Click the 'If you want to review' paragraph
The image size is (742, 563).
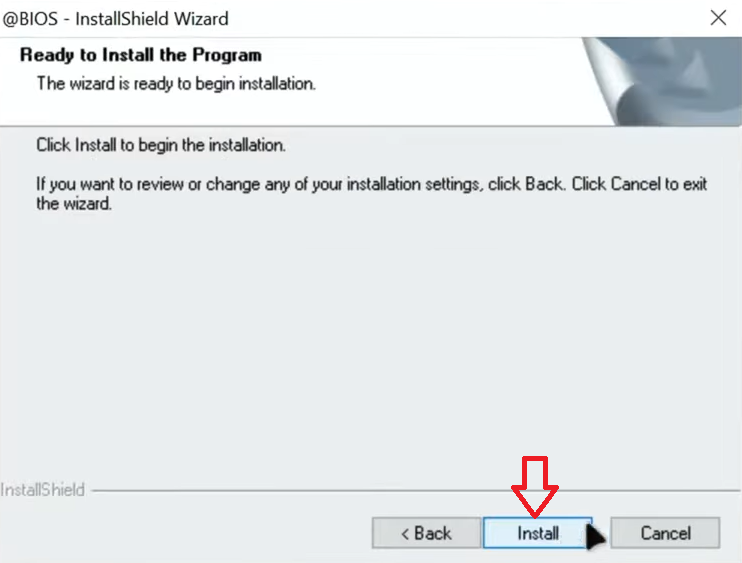pyautogui.click(x=371, y=194)
